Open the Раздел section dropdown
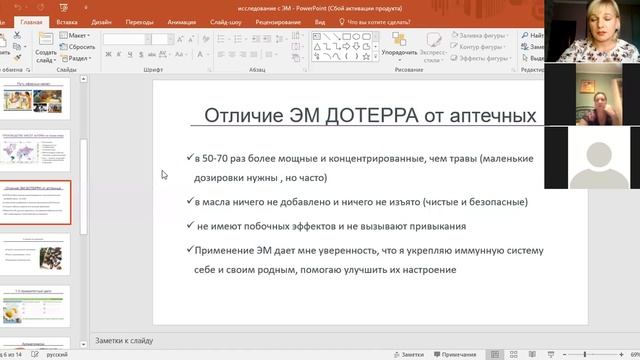The width and height of the screenshot is (640, 360). [x=76, y=58]
